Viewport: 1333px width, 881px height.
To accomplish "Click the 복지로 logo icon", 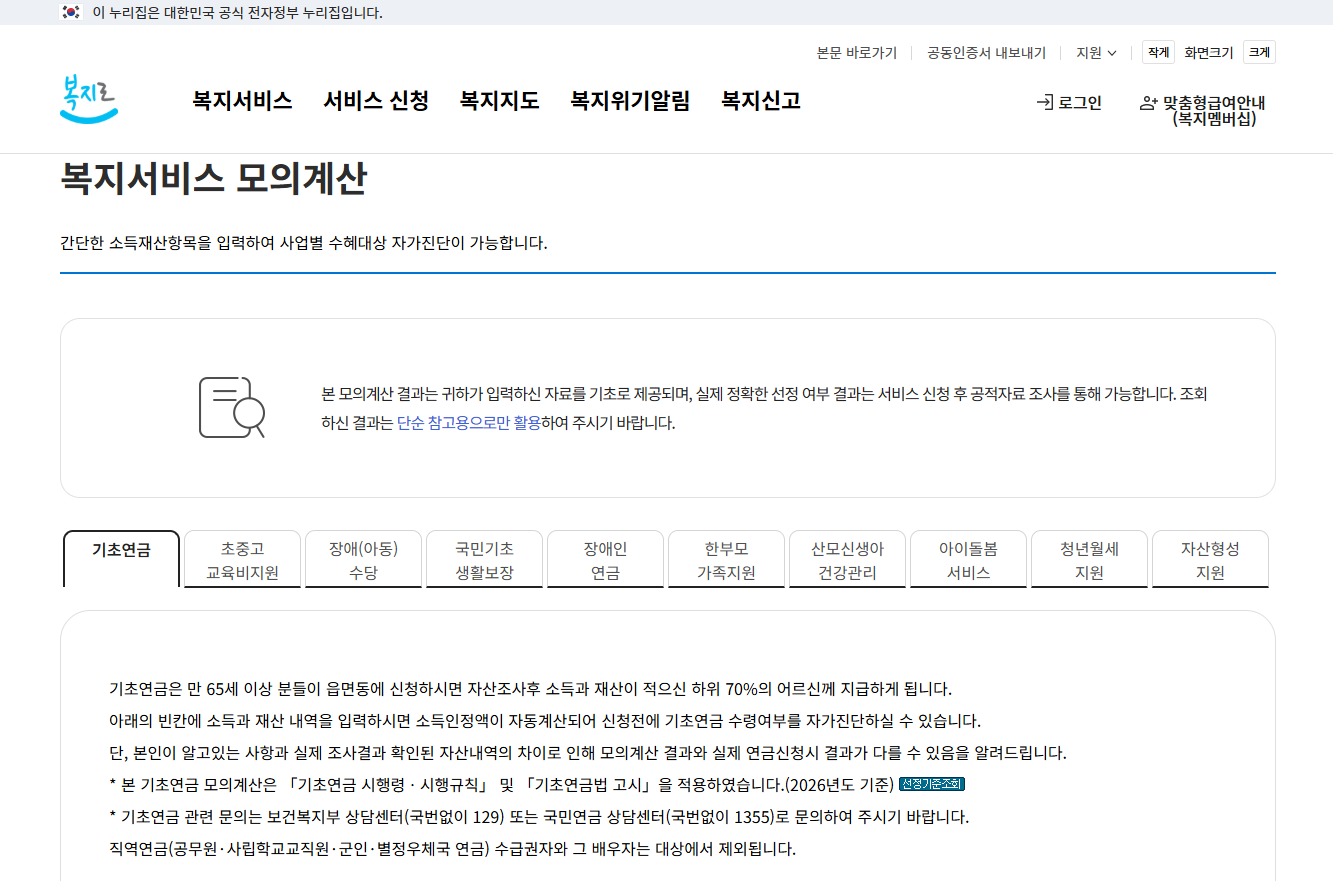I will pos(89,99).
